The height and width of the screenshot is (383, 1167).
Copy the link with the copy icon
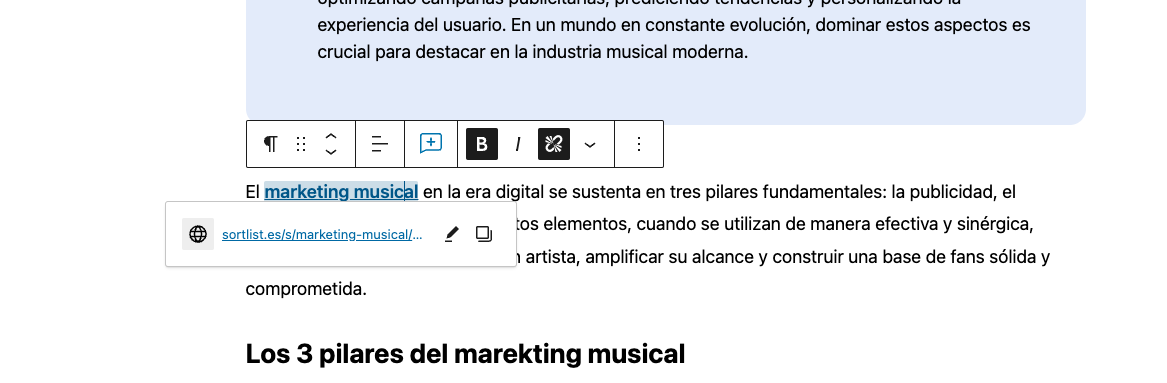pos(484,234)
